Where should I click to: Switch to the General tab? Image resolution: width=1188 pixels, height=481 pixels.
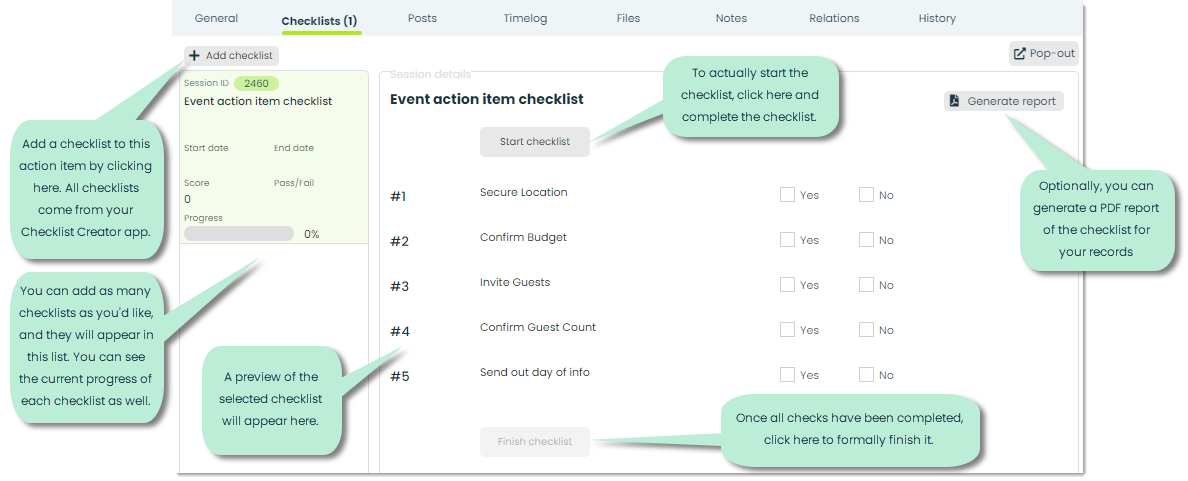(x=216, y=18)
